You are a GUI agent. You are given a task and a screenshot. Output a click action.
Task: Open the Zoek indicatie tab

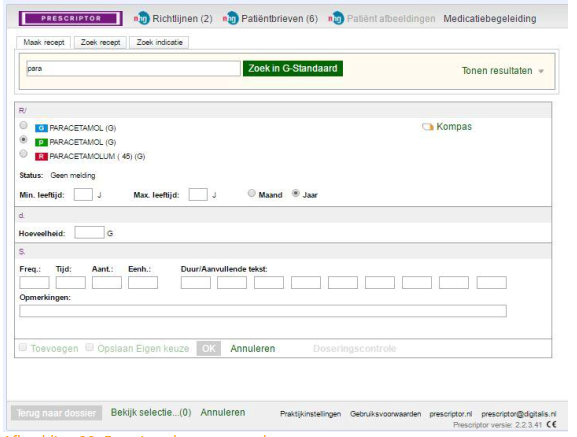pos(159,42)
